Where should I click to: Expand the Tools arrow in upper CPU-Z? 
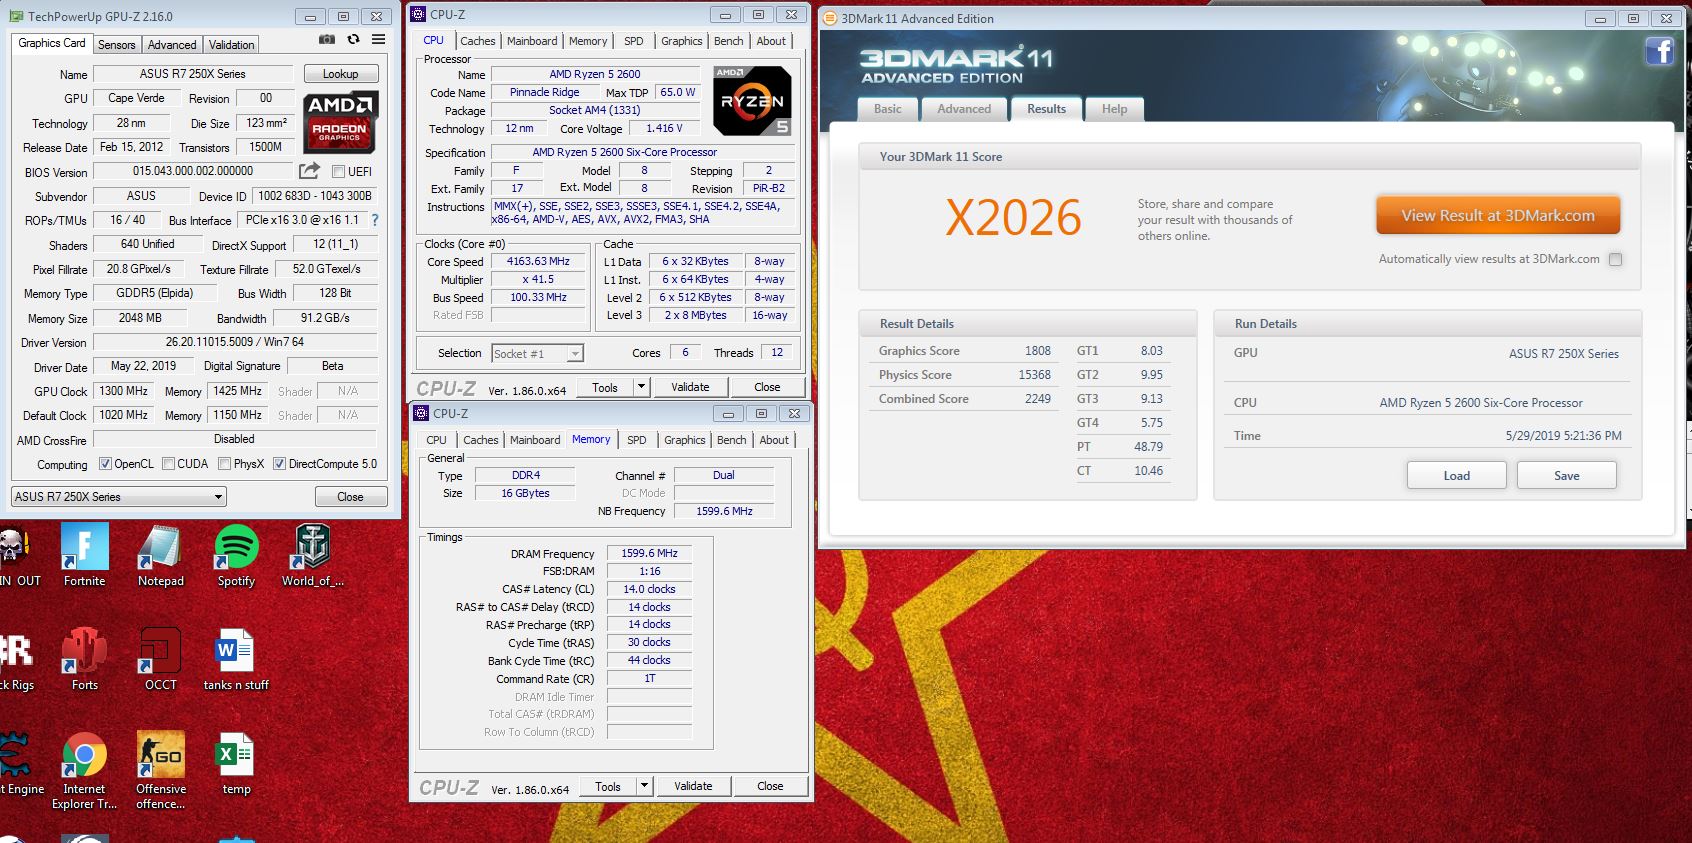(641, 387)
